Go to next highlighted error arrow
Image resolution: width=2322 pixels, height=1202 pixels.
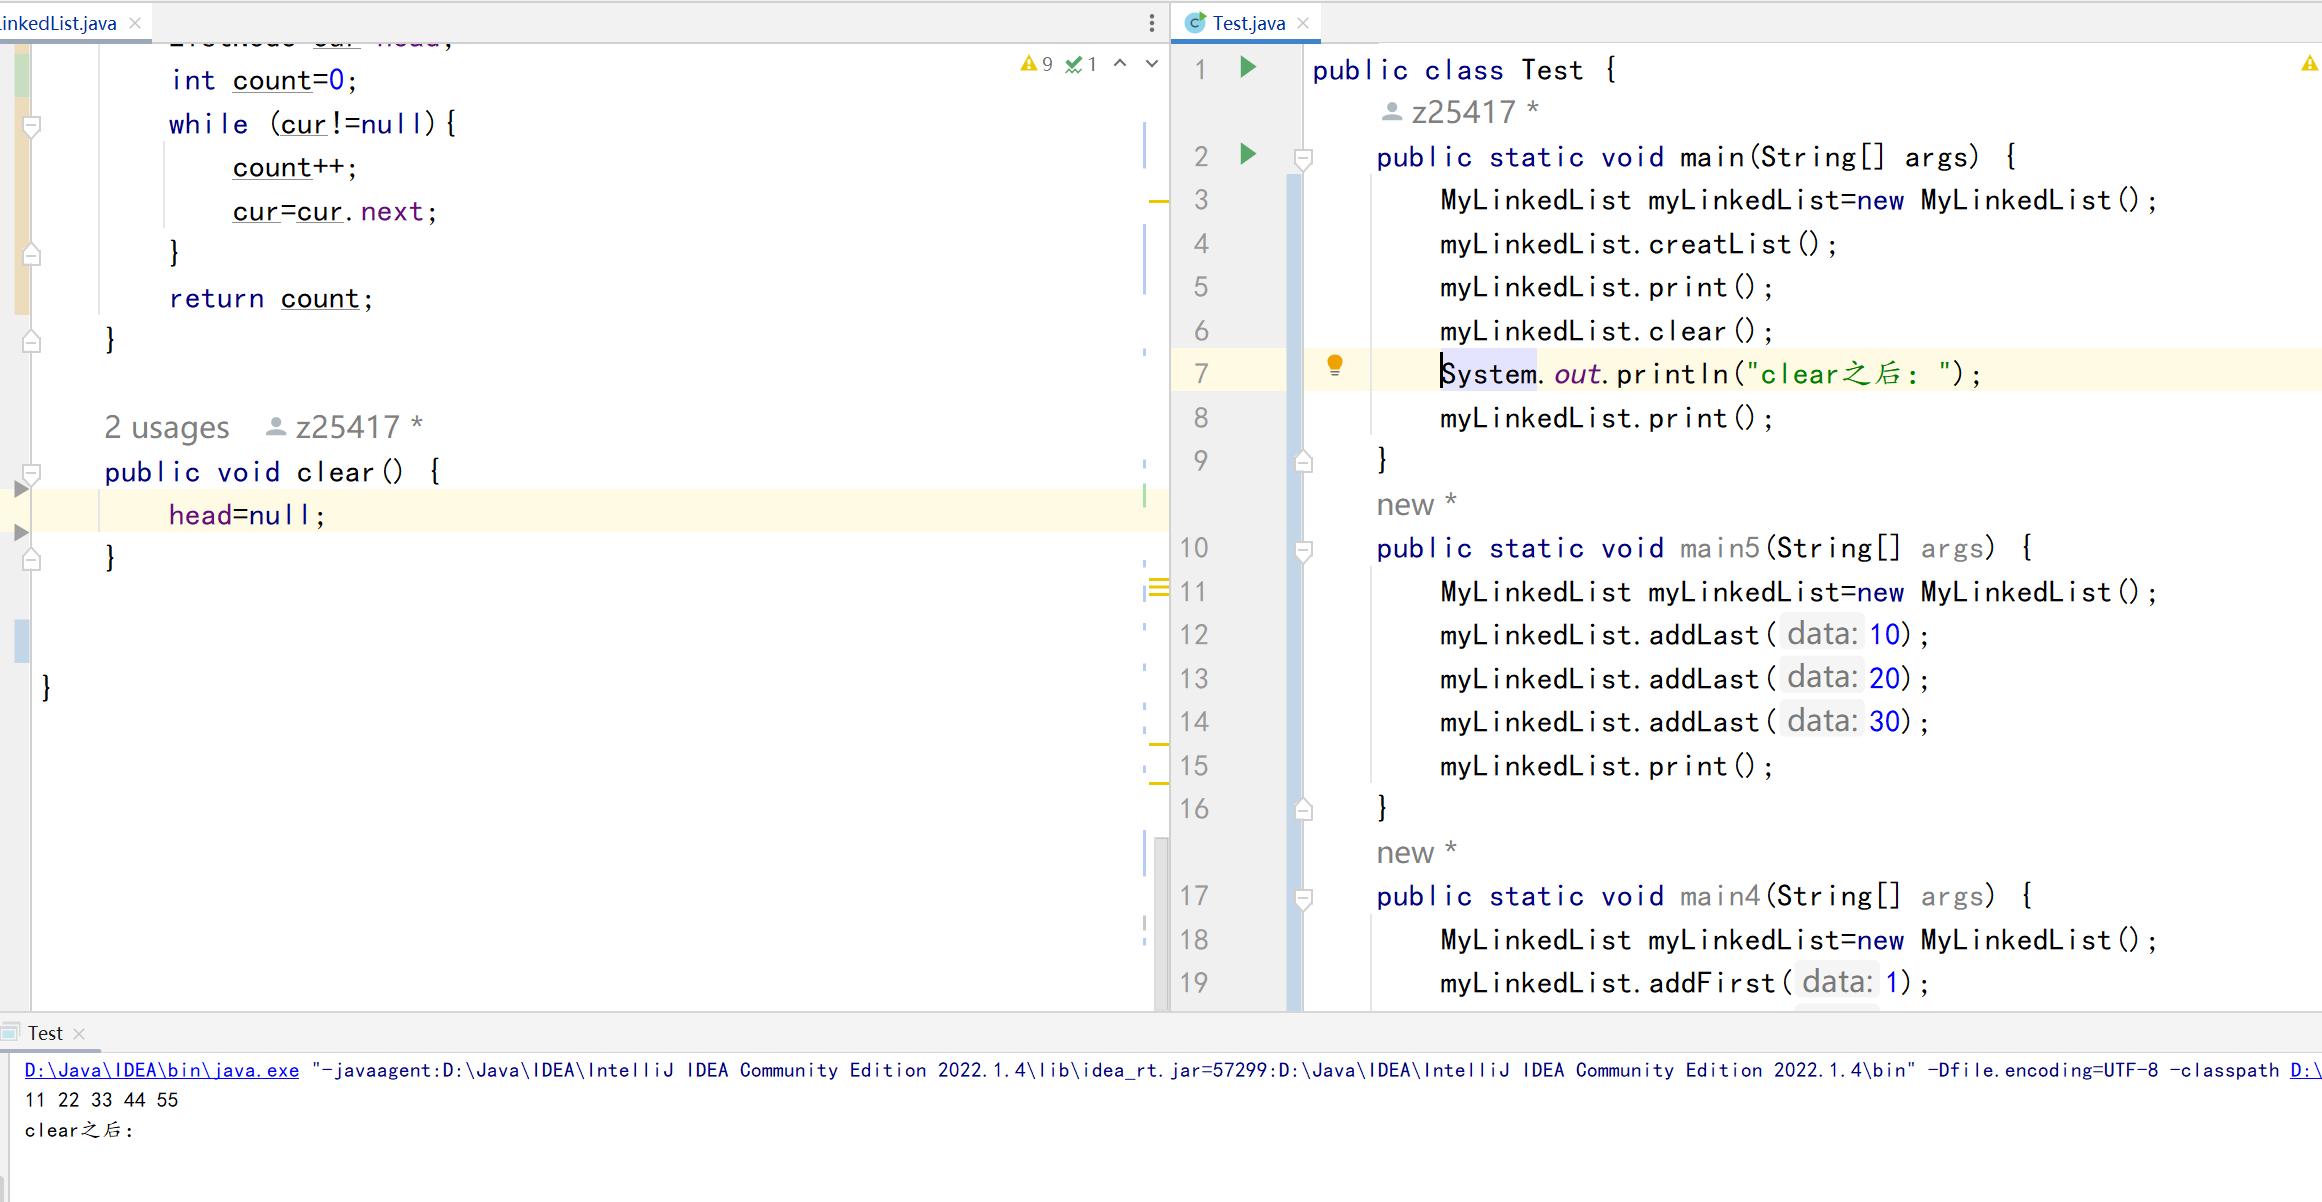click(1152, 64)
